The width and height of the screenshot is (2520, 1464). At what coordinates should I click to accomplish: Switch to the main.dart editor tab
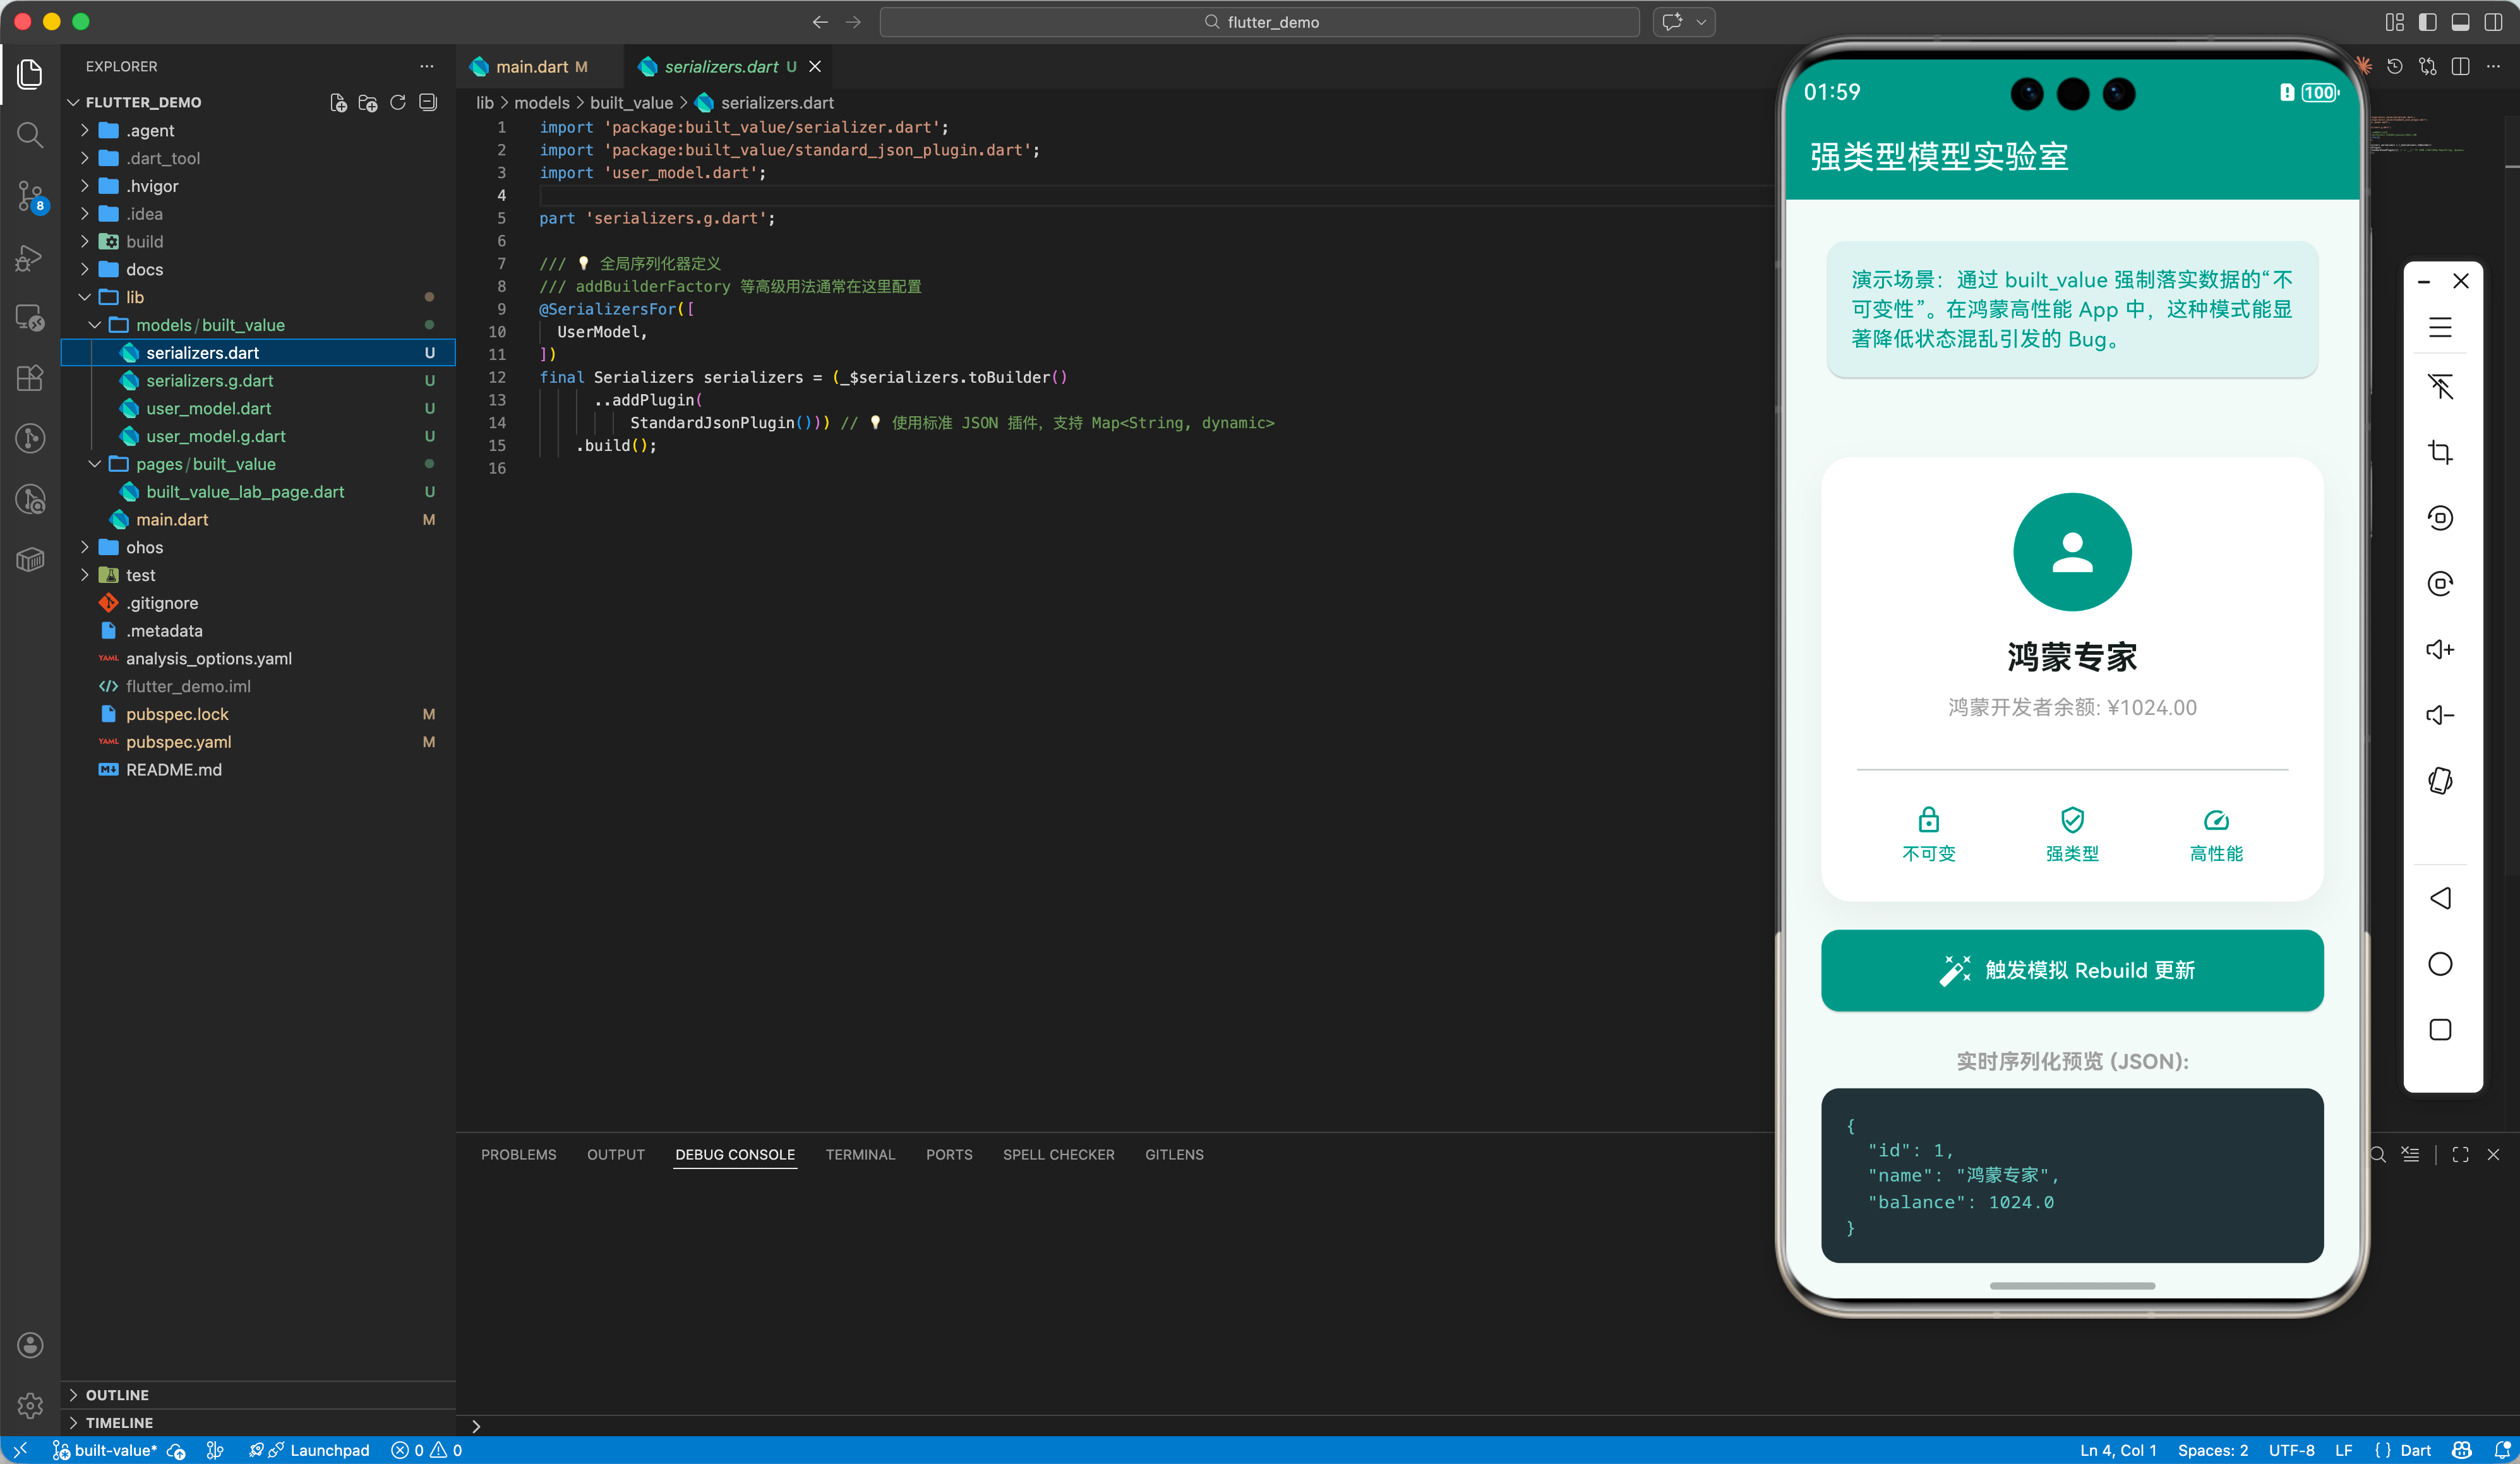pyautogui.click(x=531, y=66)
